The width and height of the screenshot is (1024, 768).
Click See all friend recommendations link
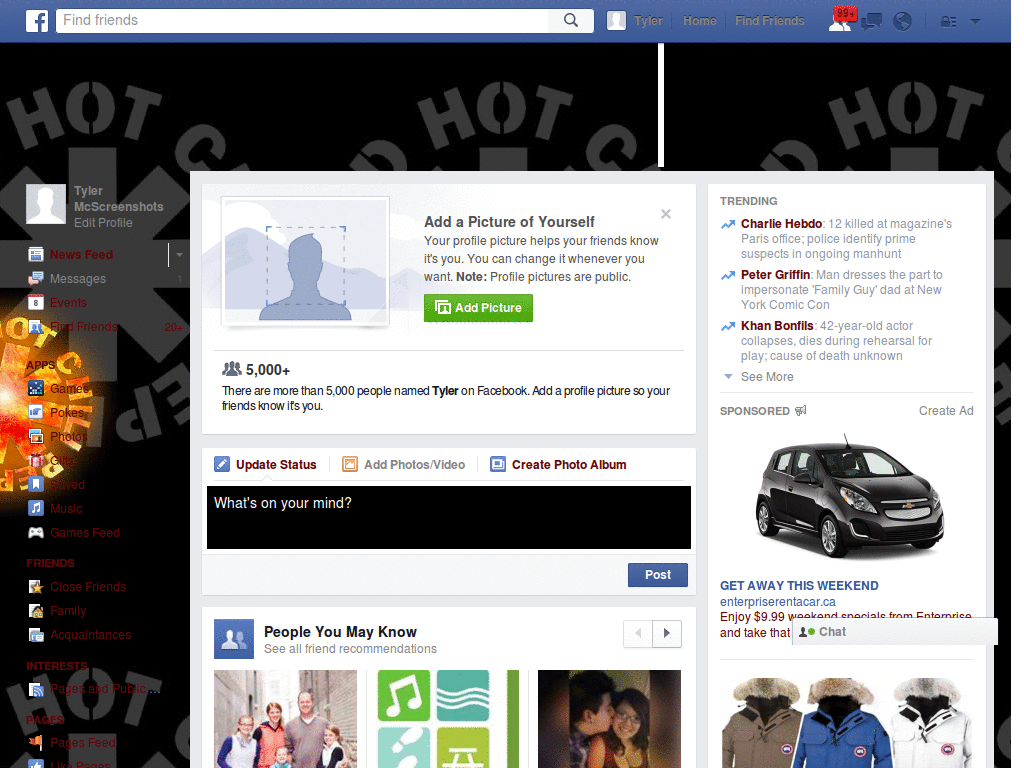coord(350,648)
